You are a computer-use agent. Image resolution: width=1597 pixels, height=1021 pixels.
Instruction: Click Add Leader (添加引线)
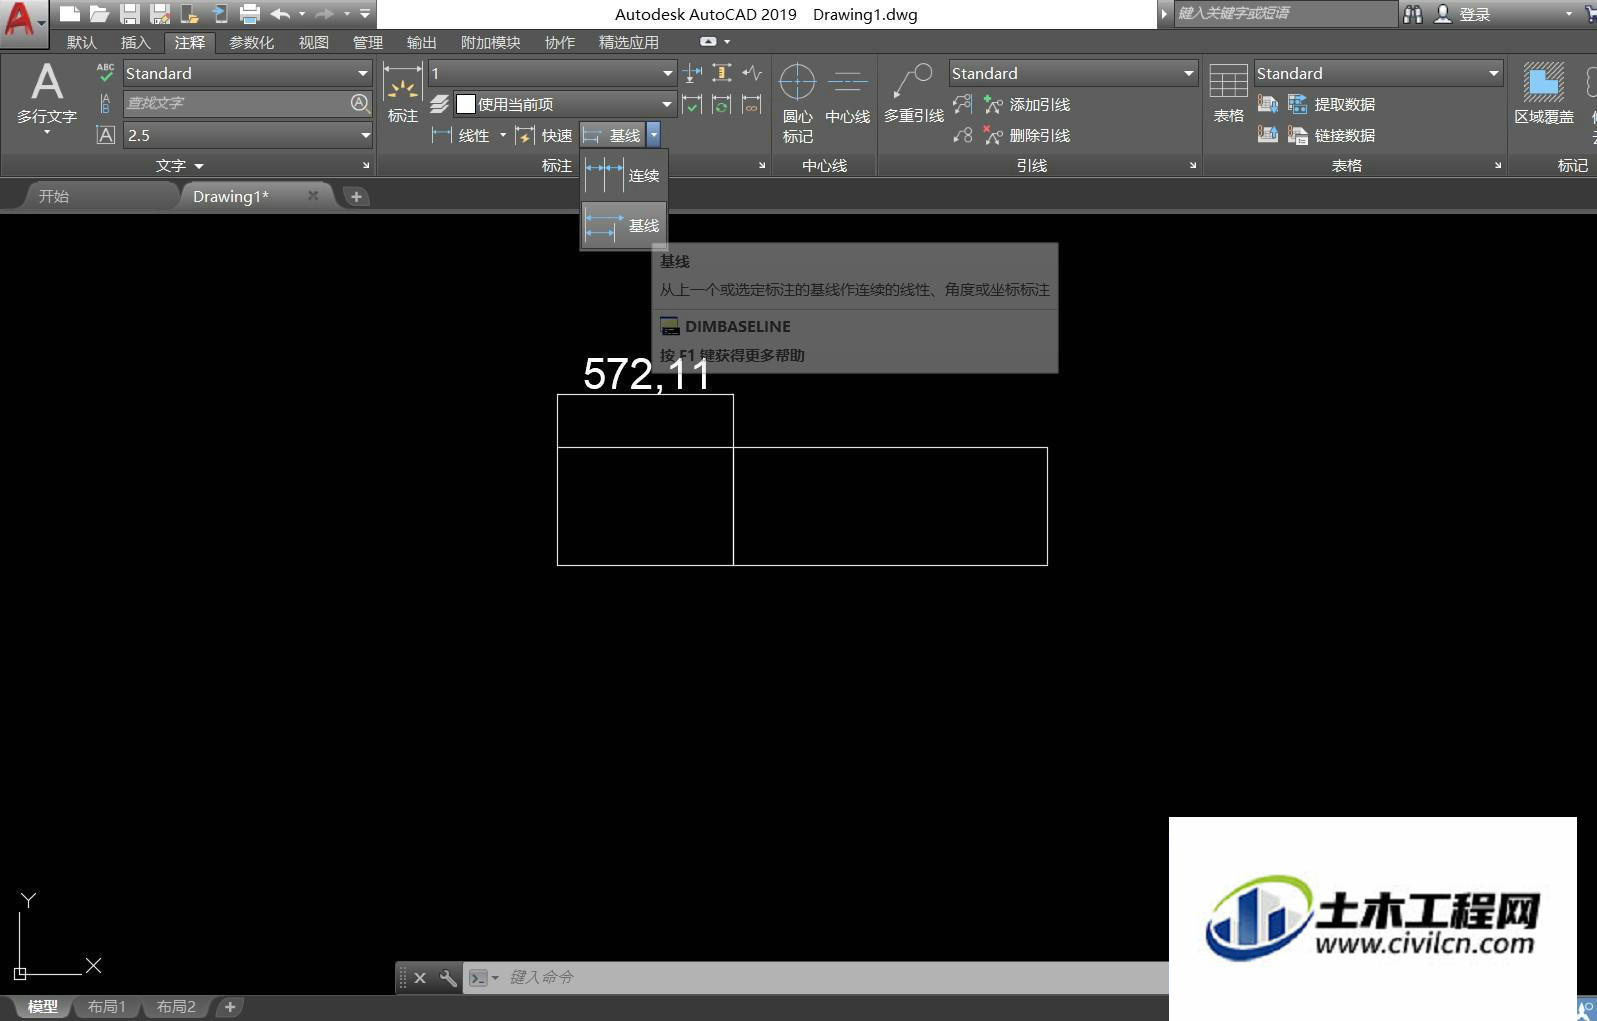[x=1026, y=104]
